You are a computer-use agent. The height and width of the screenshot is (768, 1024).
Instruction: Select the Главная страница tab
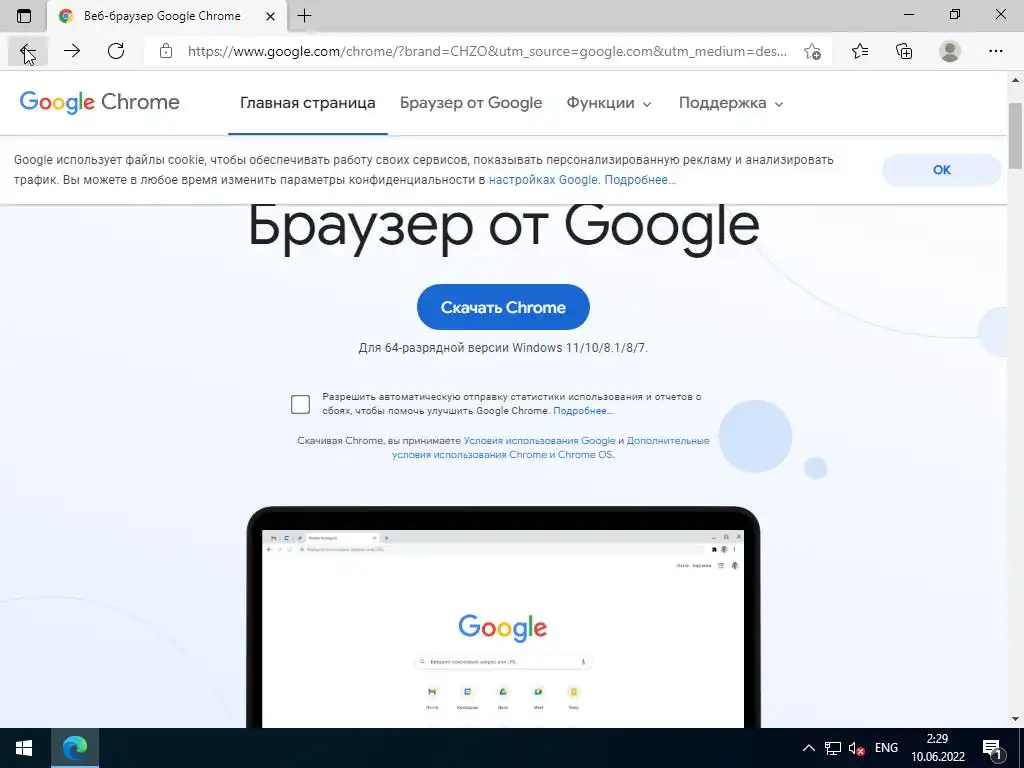coord(308,103)
